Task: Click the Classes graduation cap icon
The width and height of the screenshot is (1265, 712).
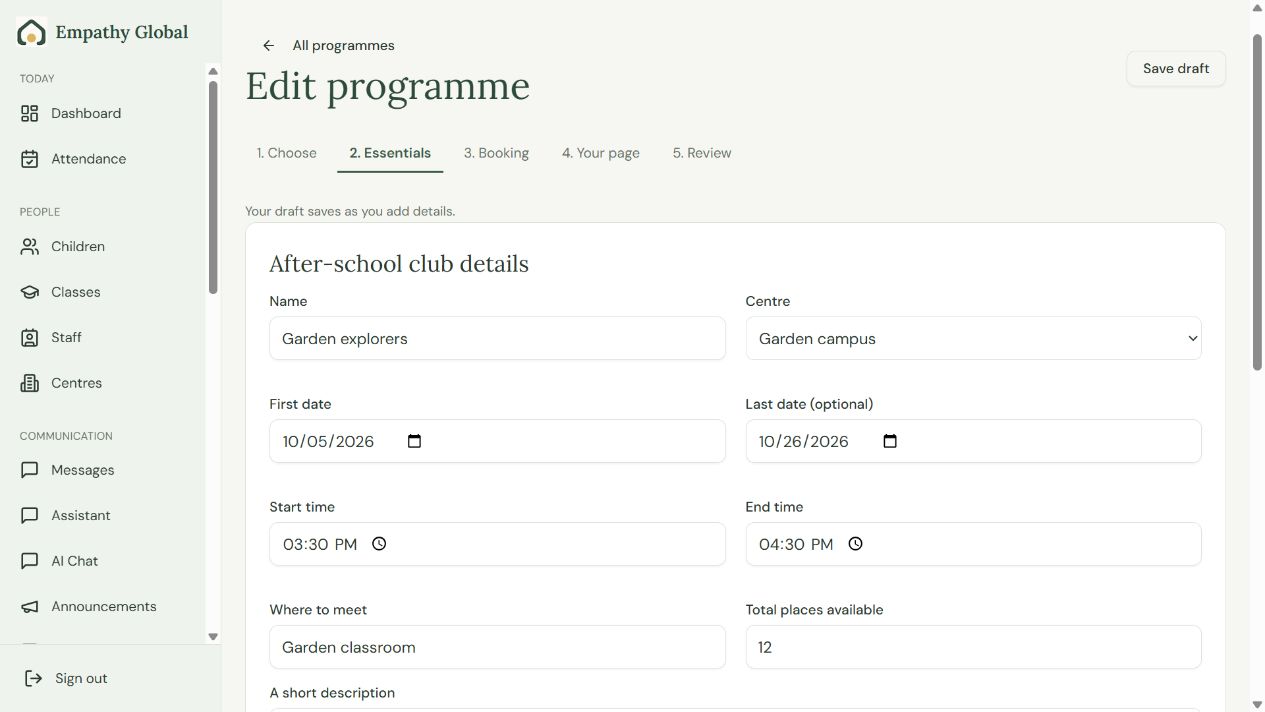Action: 30,292
